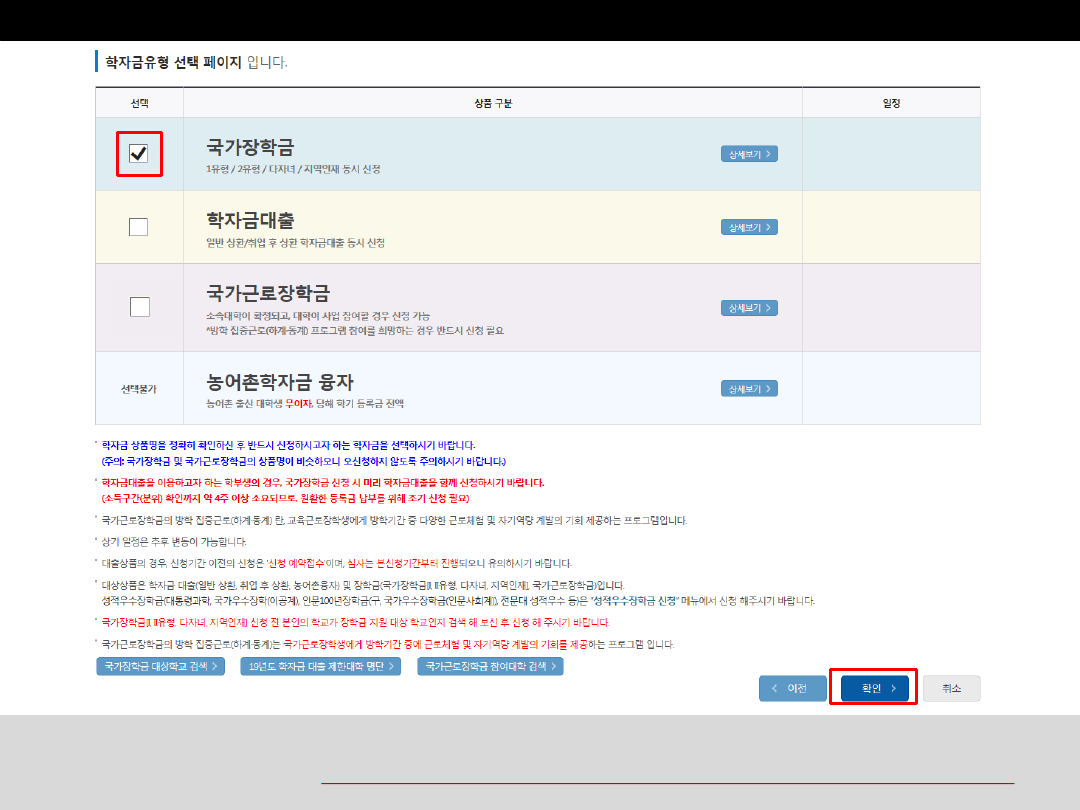Screen dimensions: 1080x810
Task: Click the 국가장학금 product title
Action: pyautogui.click(x=250, y=147)
